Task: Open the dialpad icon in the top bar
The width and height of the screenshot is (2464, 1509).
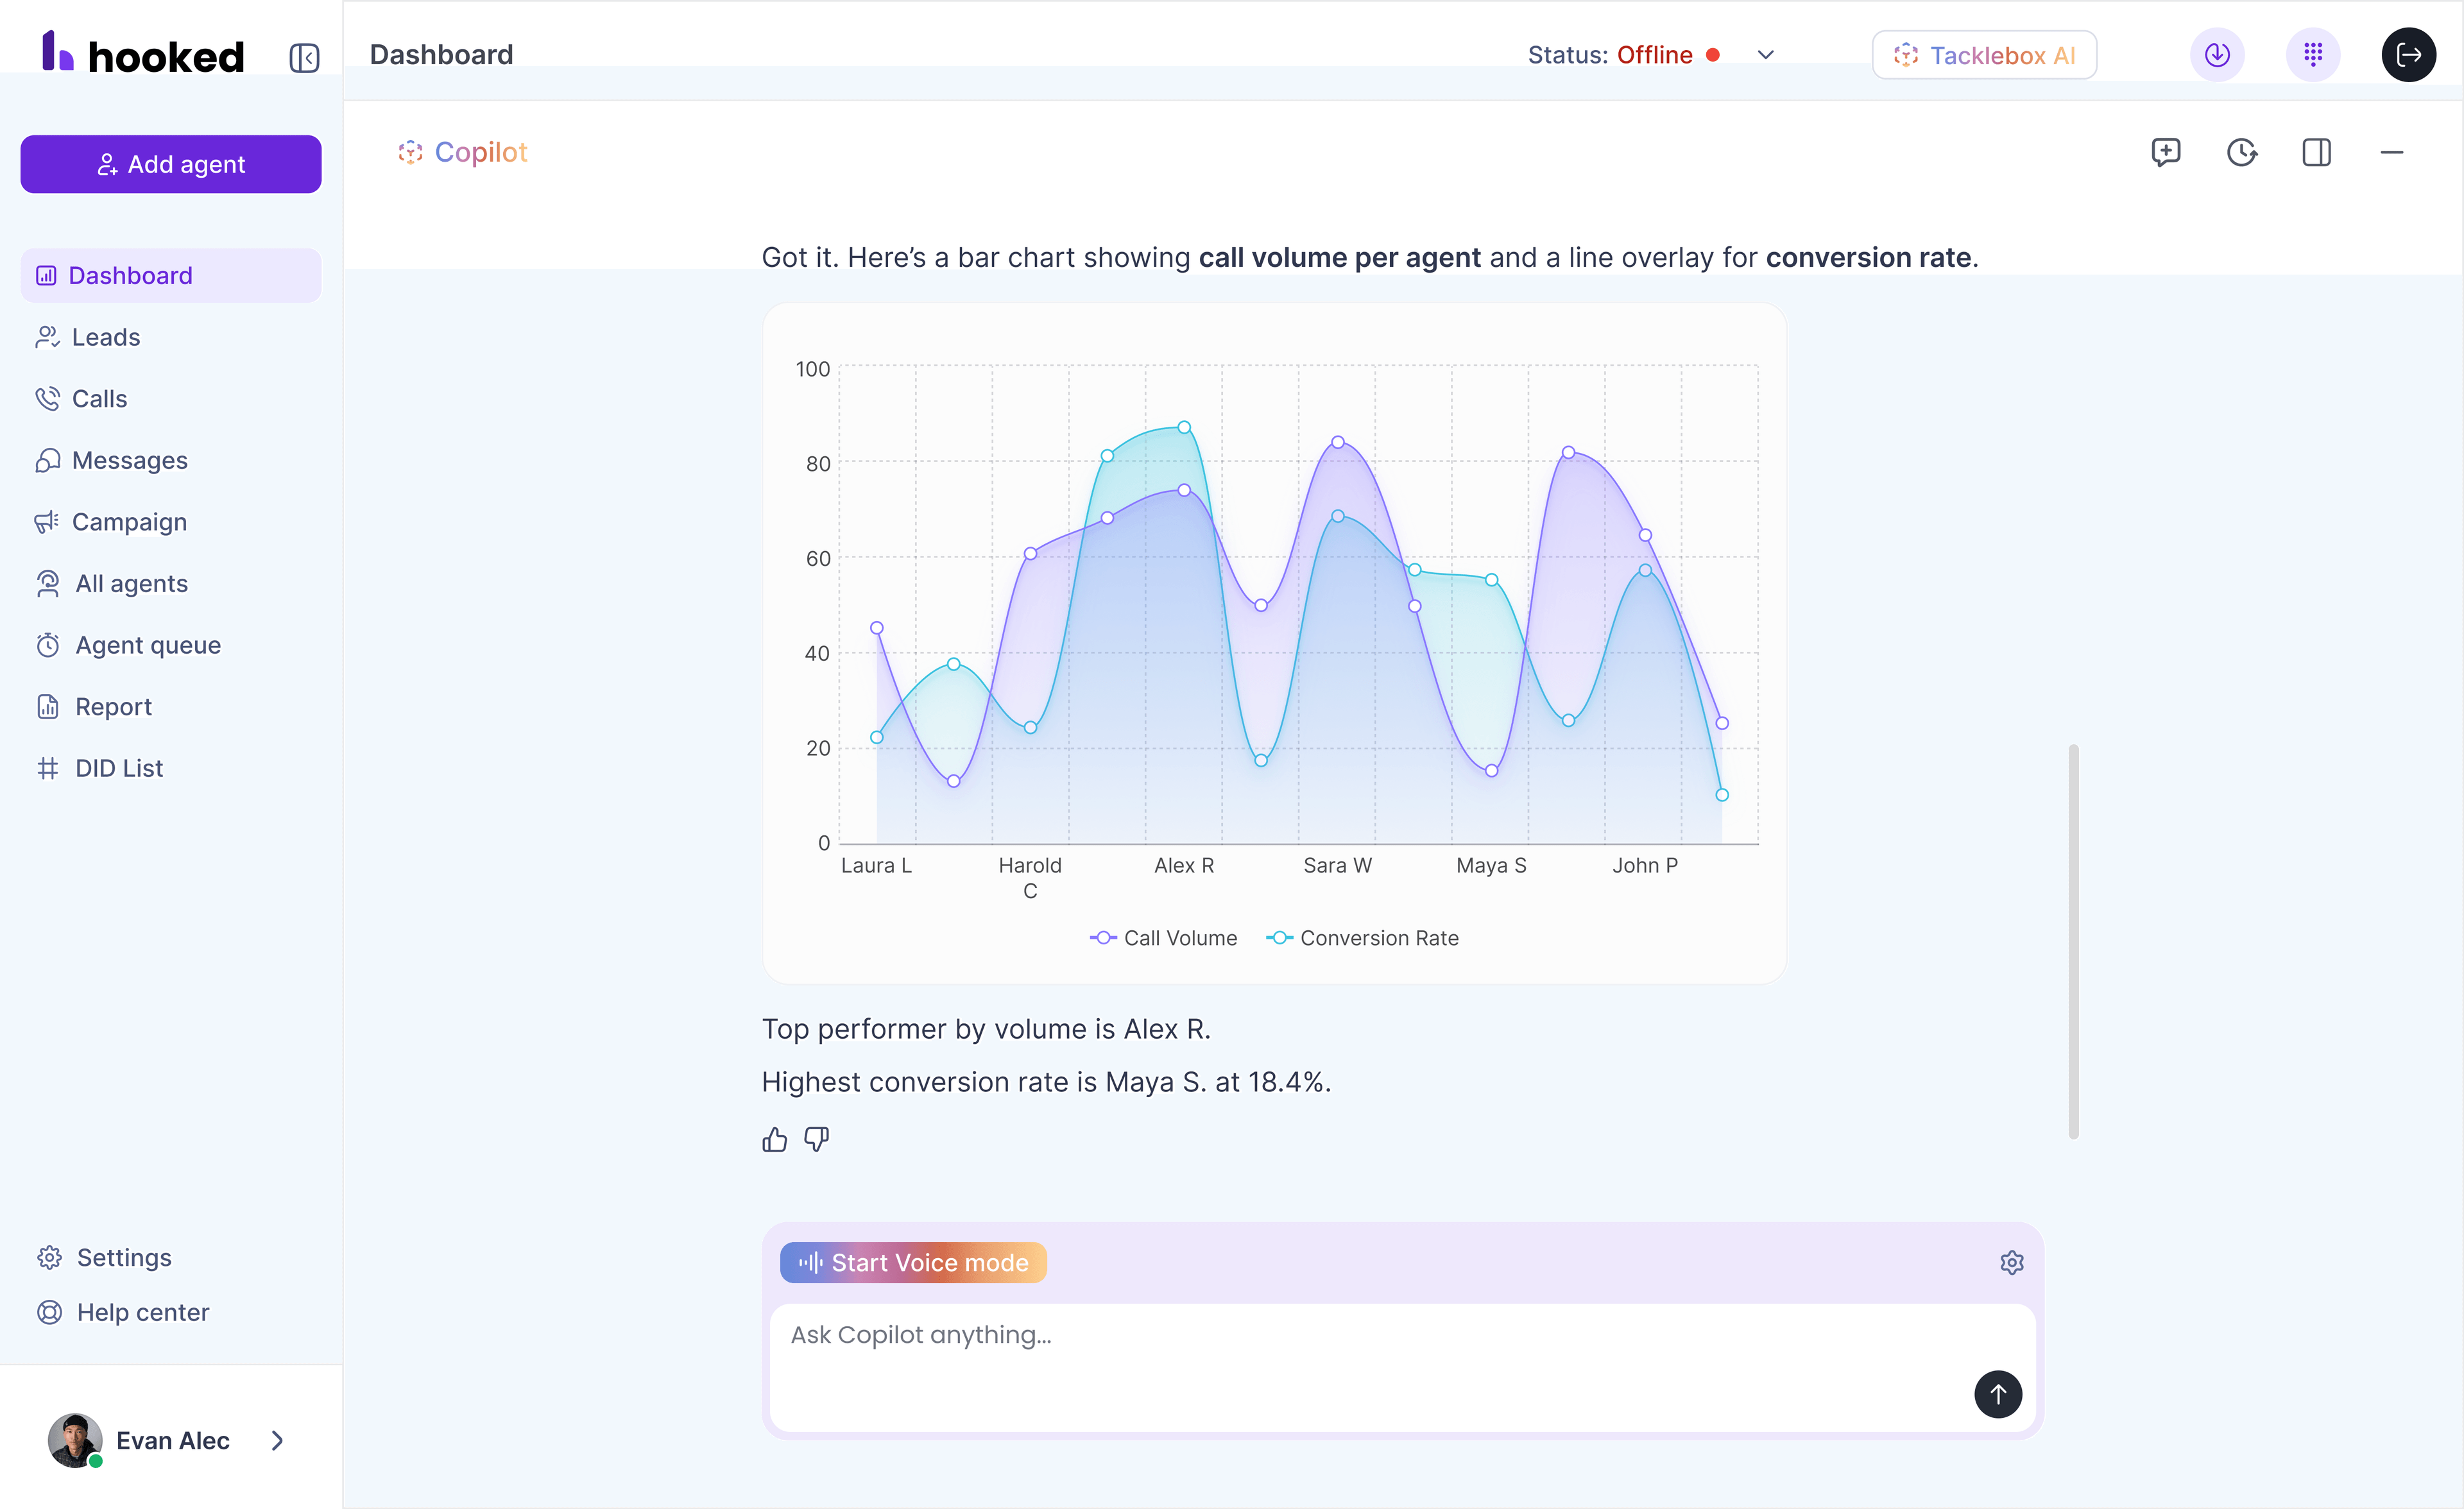Action: click(2313, 55)
